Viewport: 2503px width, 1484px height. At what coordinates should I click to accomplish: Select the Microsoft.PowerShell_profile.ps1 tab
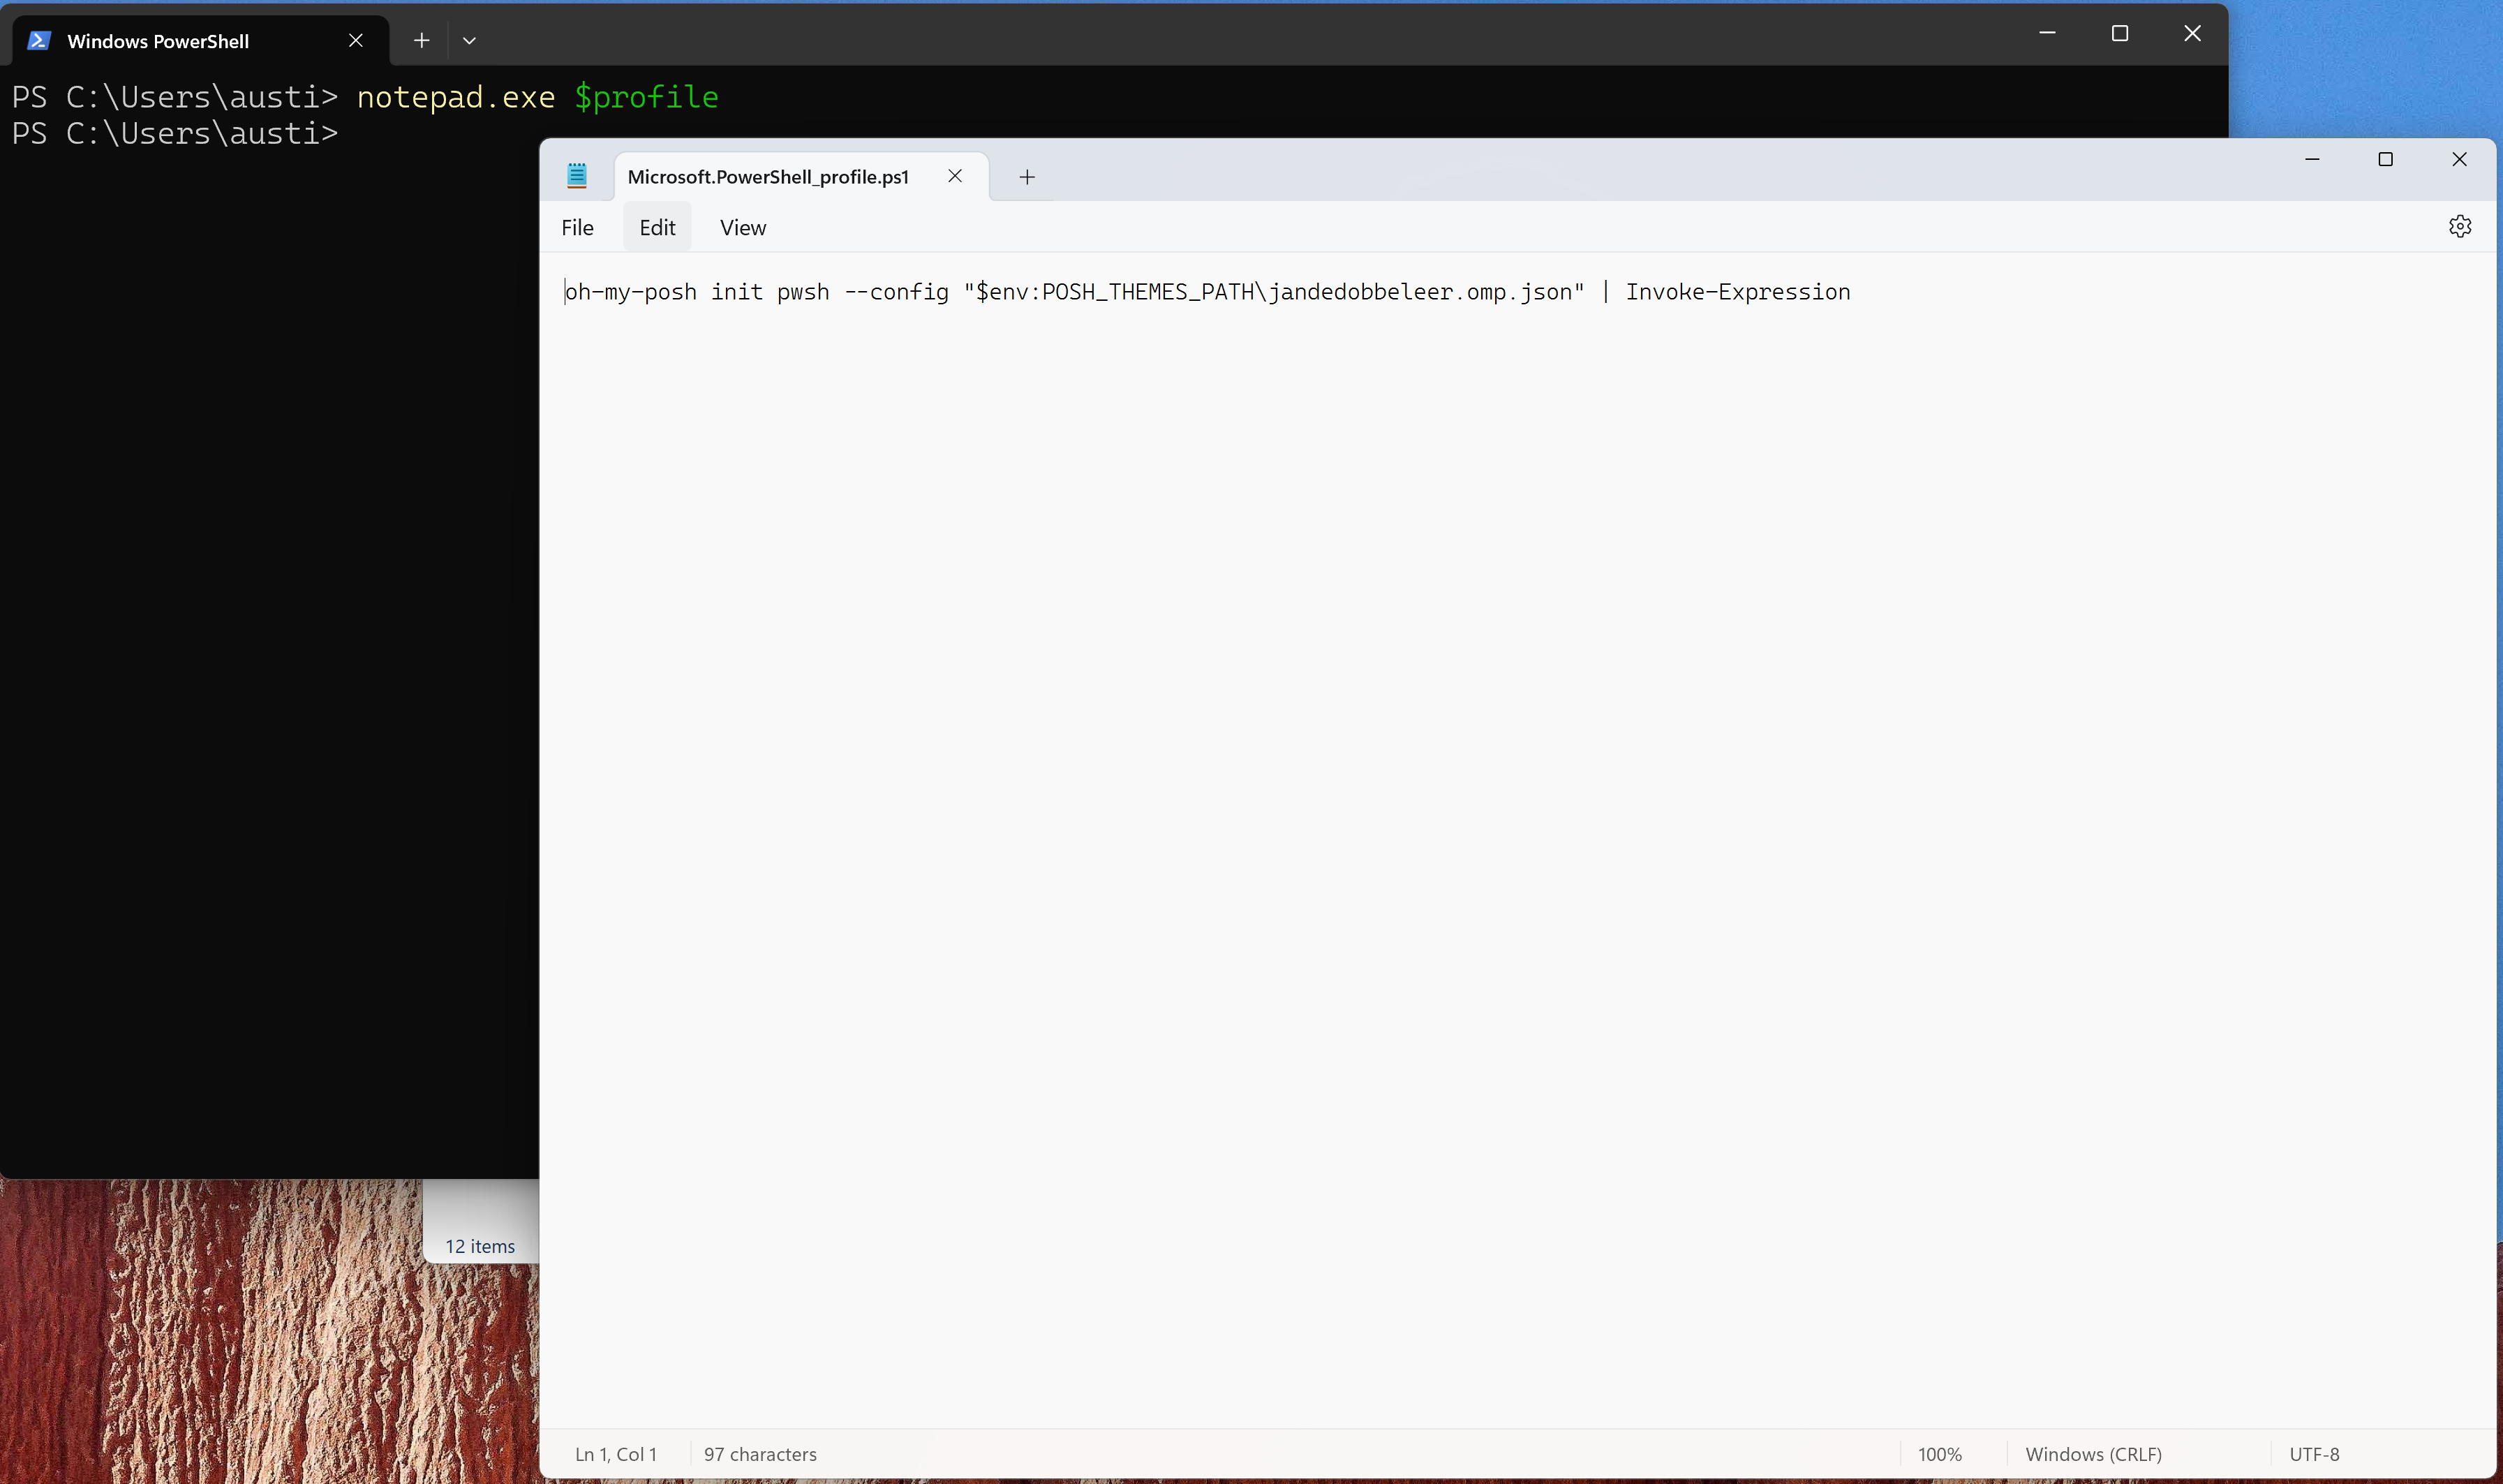[x=768, y=177]
